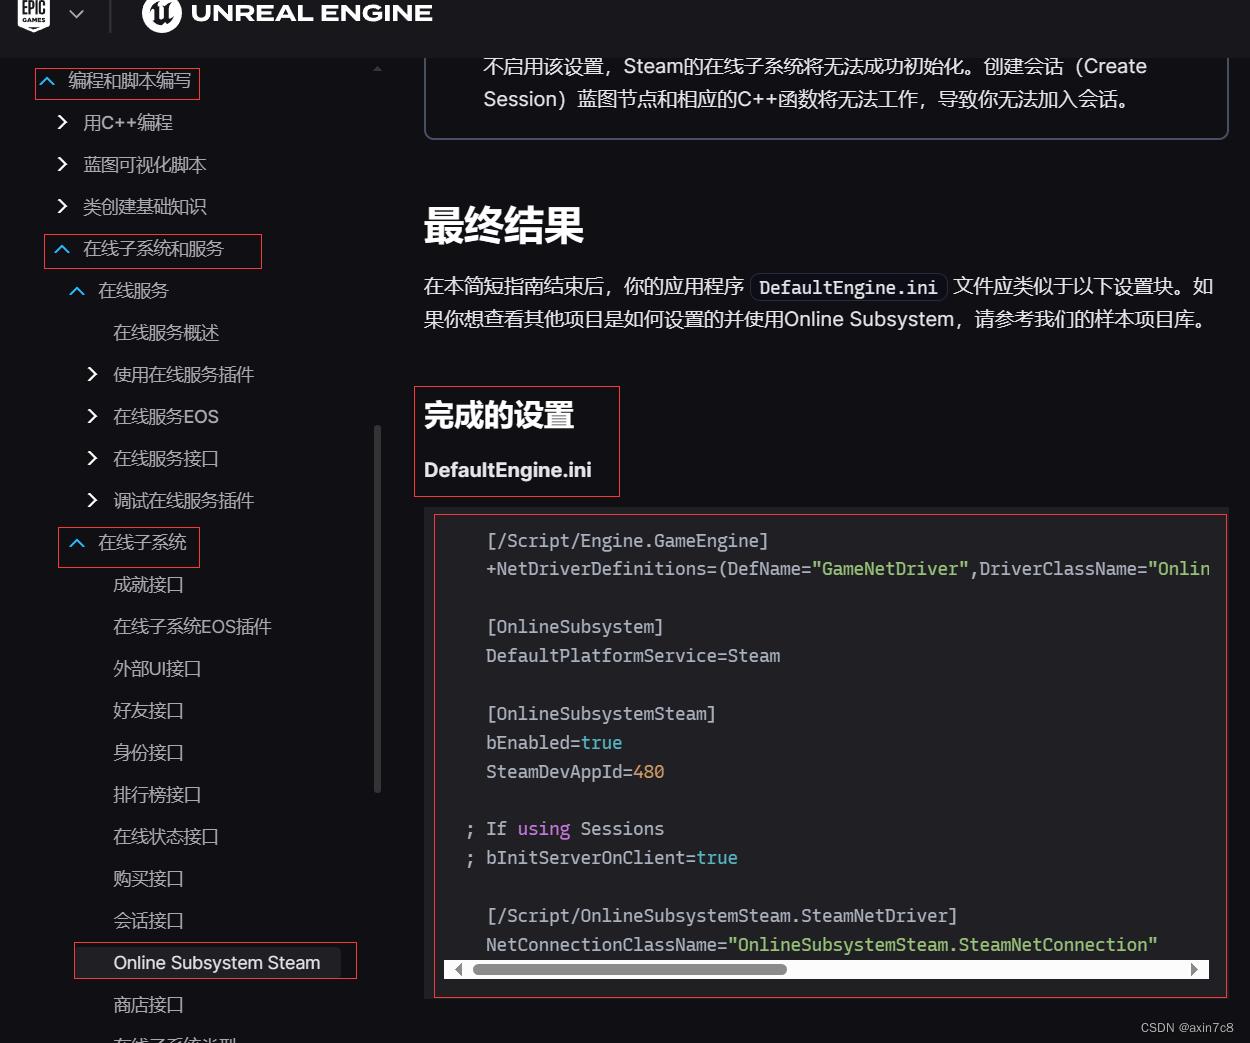The image size is (1250, 1043).
Task: Click the code block scroll-left arrow
Action: point(458,969)
